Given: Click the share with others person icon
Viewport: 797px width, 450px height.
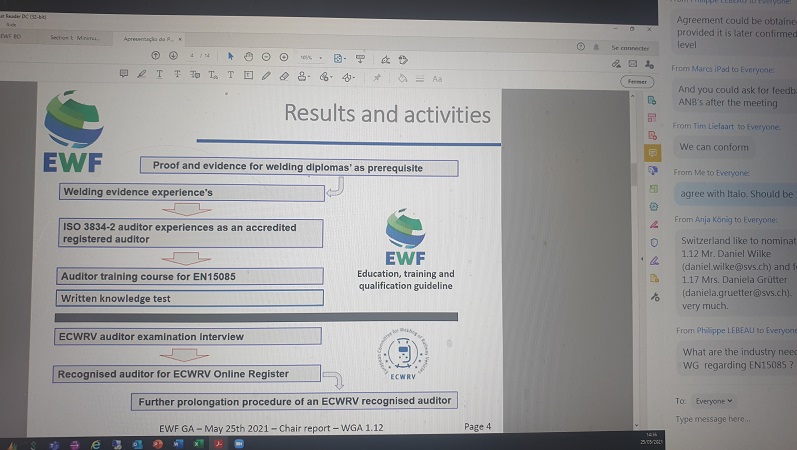Looking at the screenshot, I should click(649, 64).
